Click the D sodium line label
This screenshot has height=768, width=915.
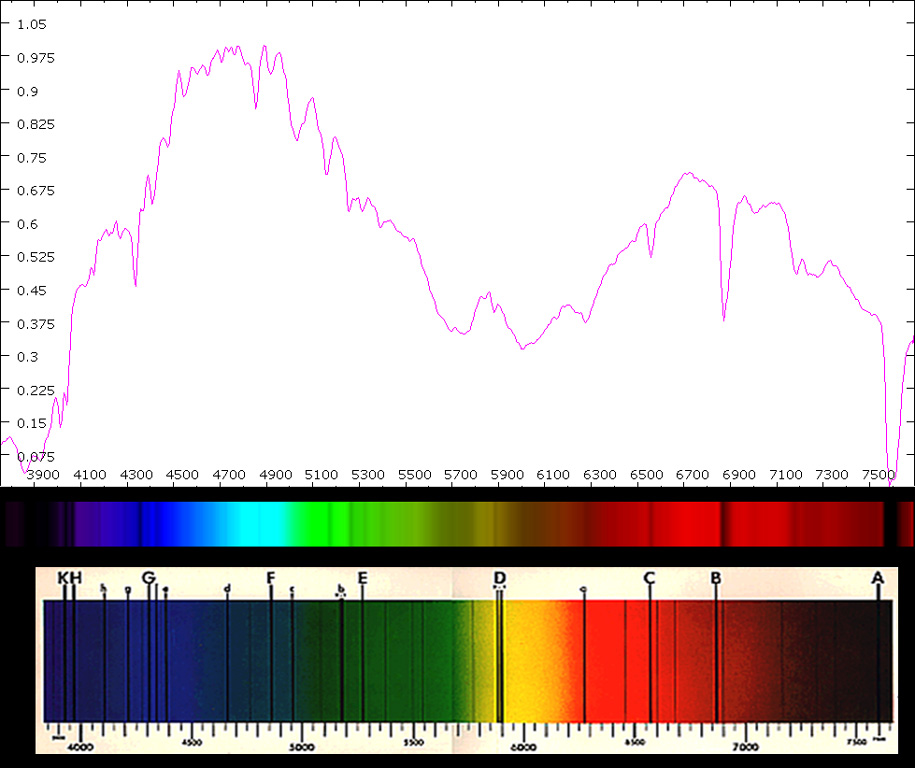[x=500, y=578]
